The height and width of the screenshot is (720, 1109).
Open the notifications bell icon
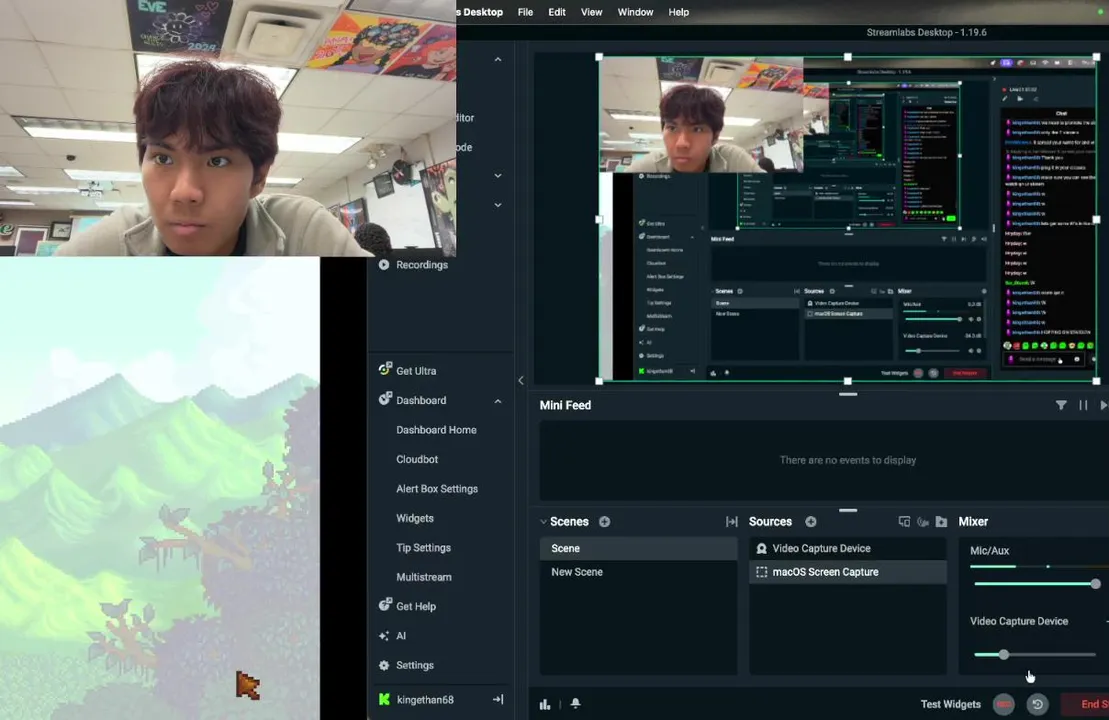[576, 703]
